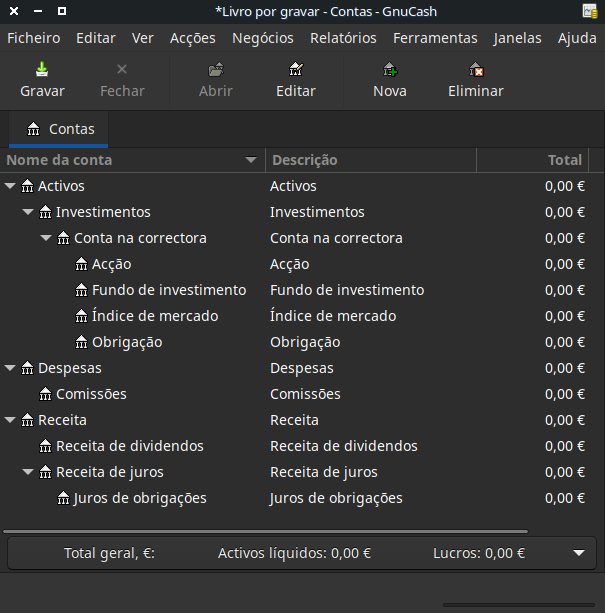Click the Nova account toolbar icon
Image resolution: width=605 pixels, height=613 pixels.
point(390,70)
